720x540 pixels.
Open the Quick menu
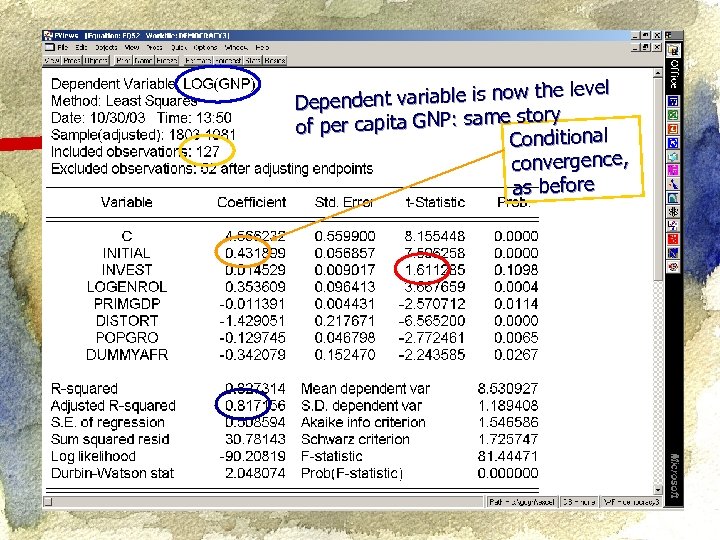179,47
